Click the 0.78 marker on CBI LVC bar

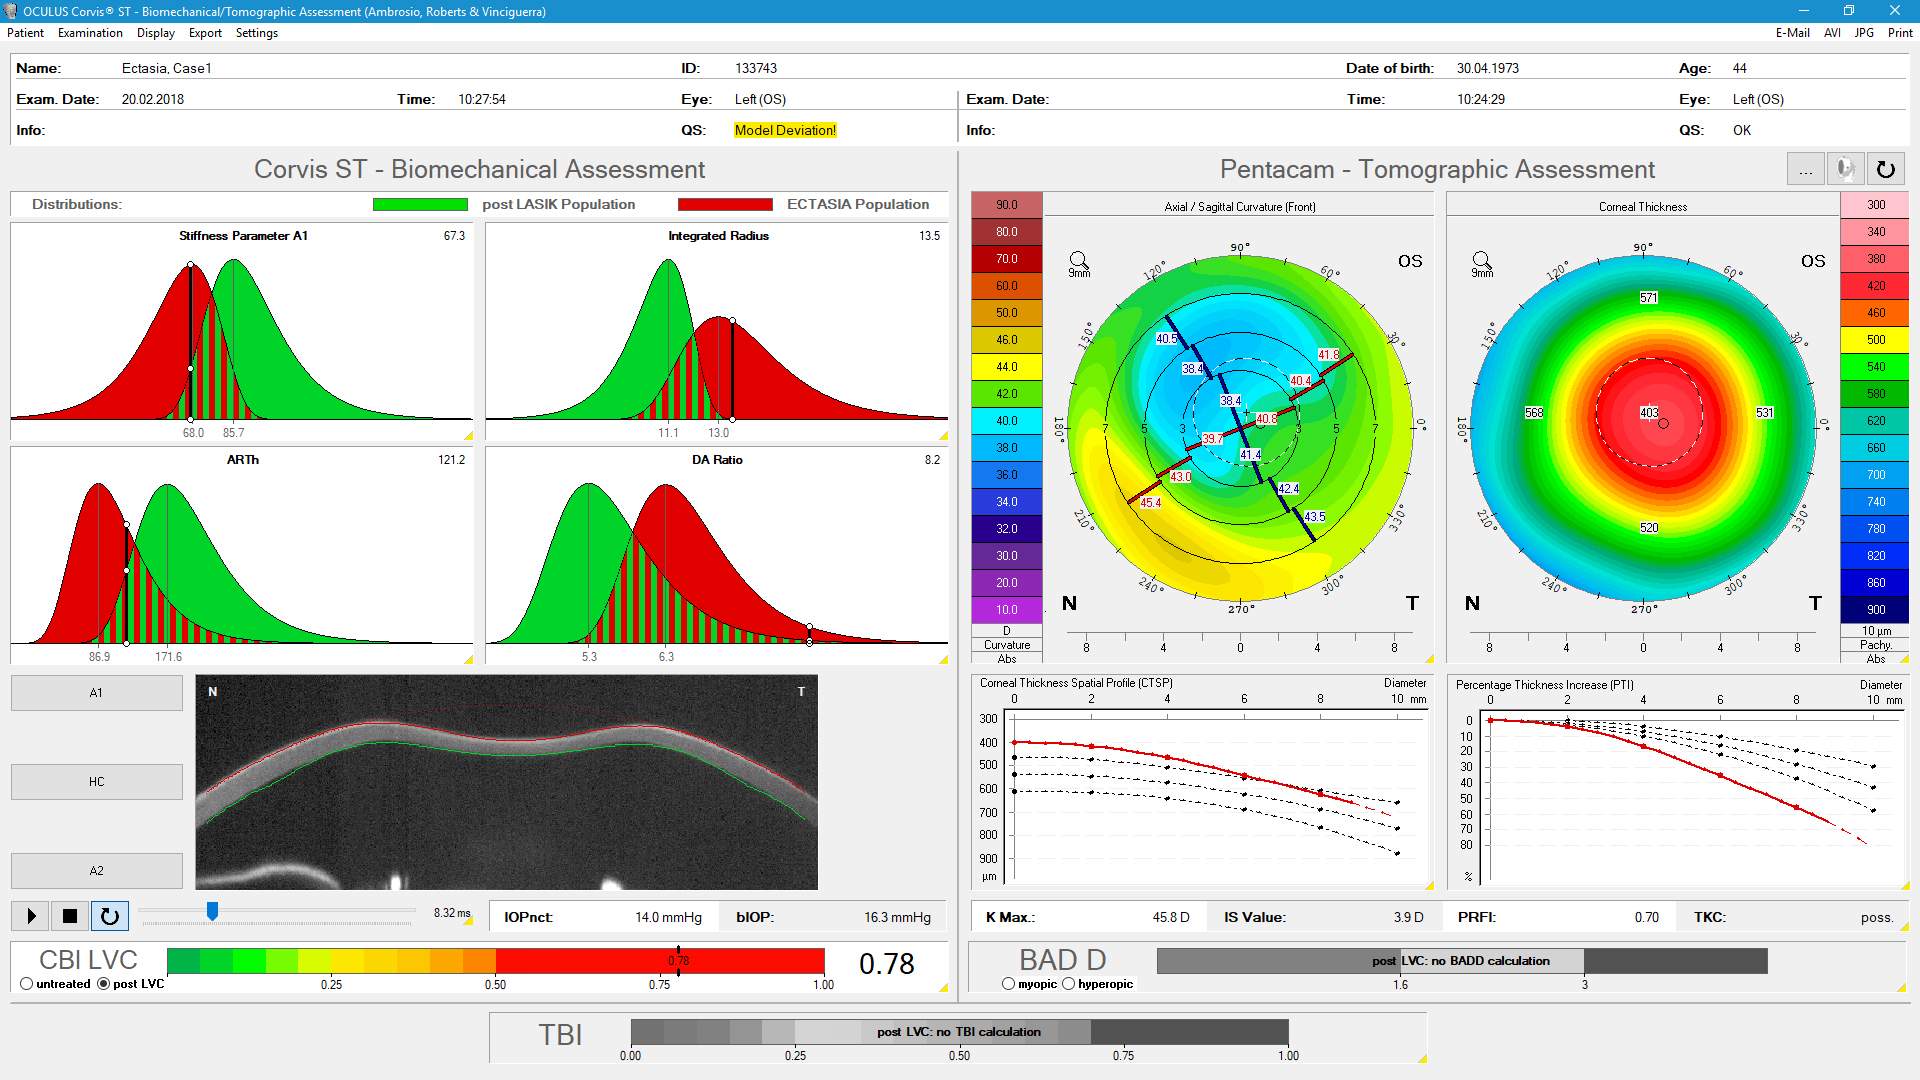pyautogui.click(x=679, y=961)
